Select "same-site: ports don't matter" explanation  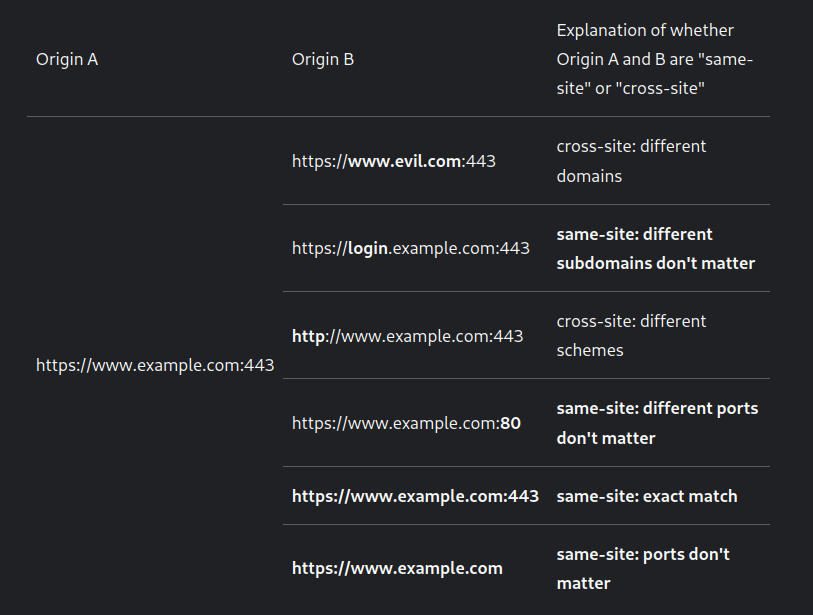pos(643,568)
